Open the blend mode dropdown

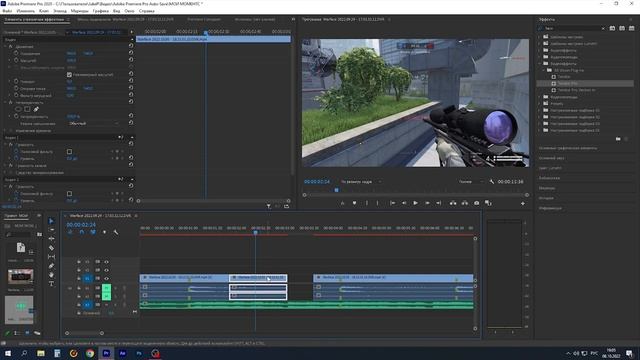(93, 123)
